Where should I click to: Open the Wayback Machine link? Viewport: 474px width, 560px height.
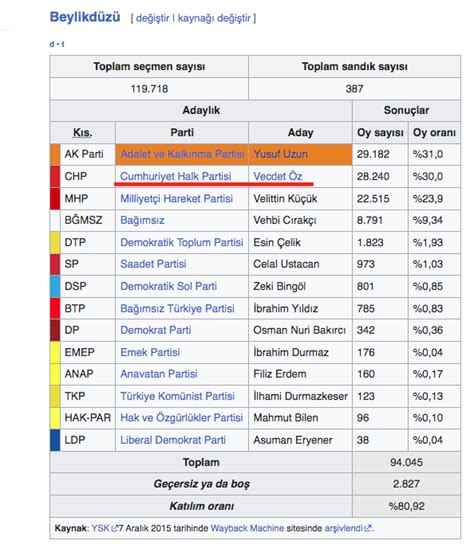coord(247,528)
